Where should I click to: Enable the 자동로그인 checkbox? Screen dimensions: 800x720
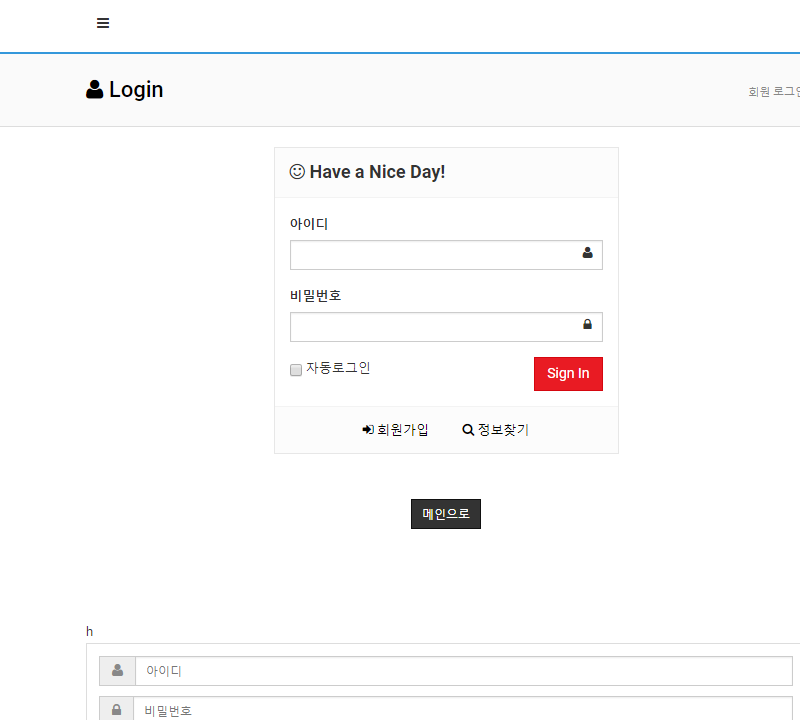pos(296,370)
